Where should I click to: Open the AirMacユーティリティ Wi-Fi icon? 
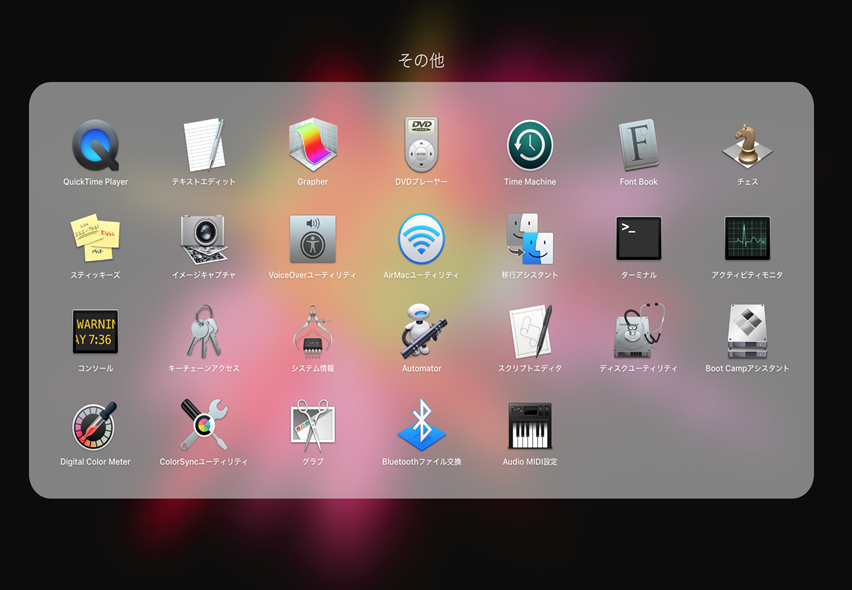[x=421, y=239]
